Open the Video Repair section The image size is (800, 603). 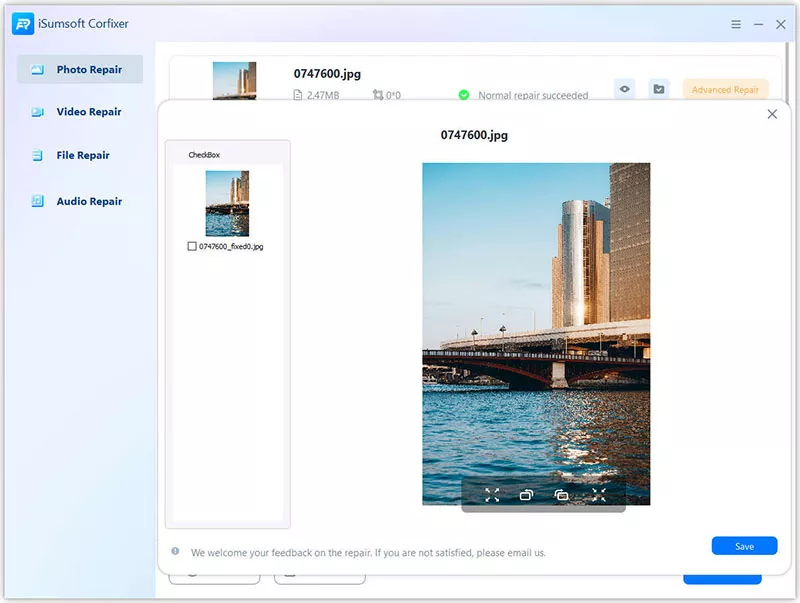click(x=80, y=112)
